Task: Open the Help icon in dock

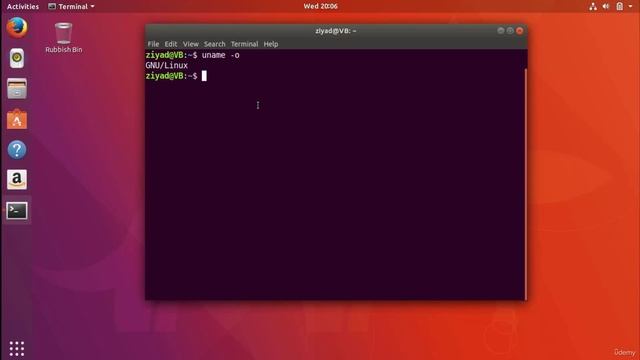Action: [x=17, y=150]
